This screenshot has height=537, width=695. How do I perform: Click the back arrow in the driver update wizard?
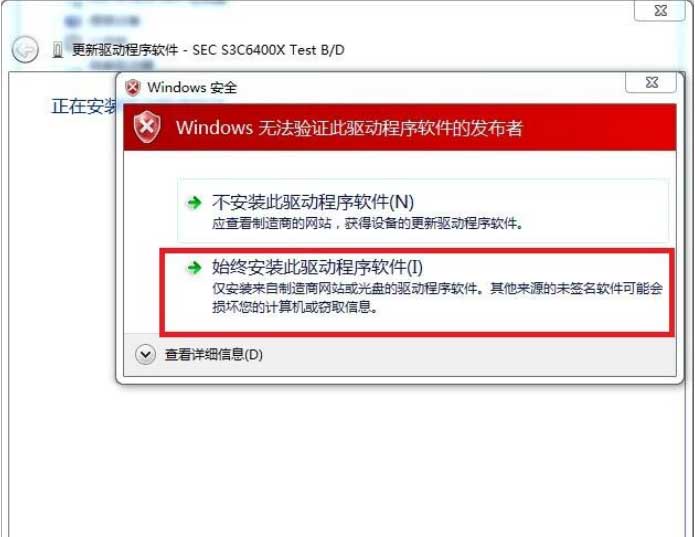(25, 50)
